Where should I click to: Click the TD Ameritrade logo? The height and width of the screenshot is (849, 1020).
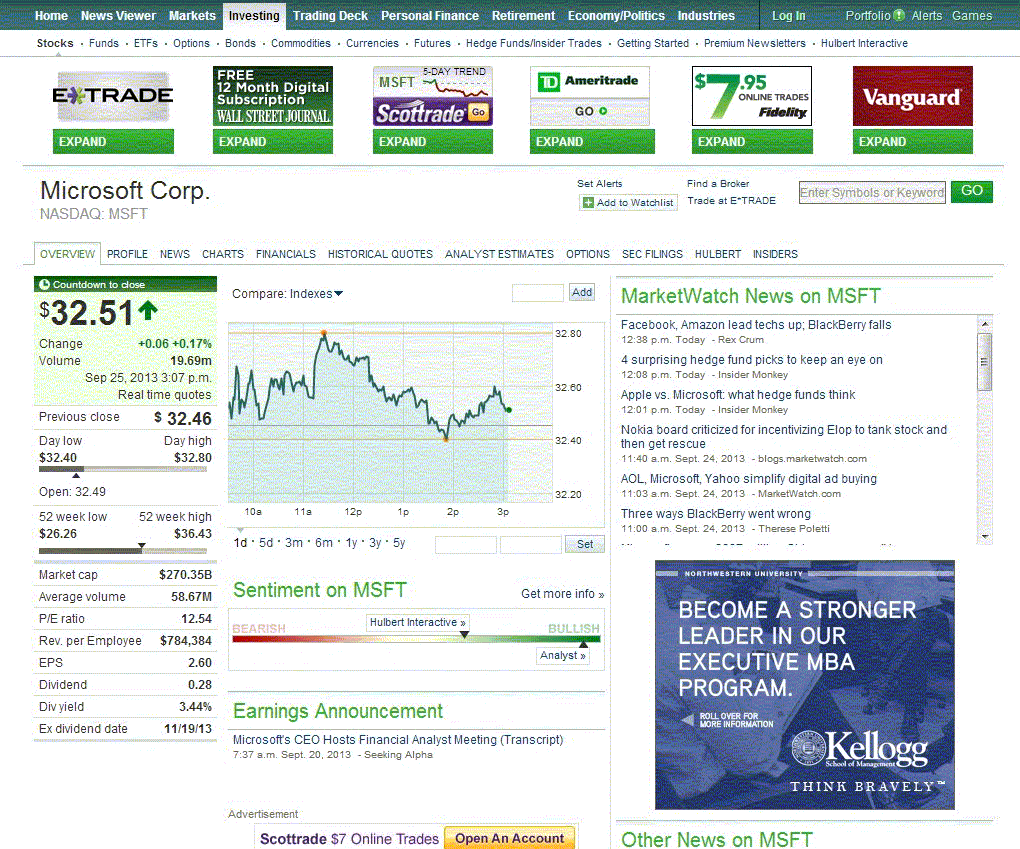[590, 83]
